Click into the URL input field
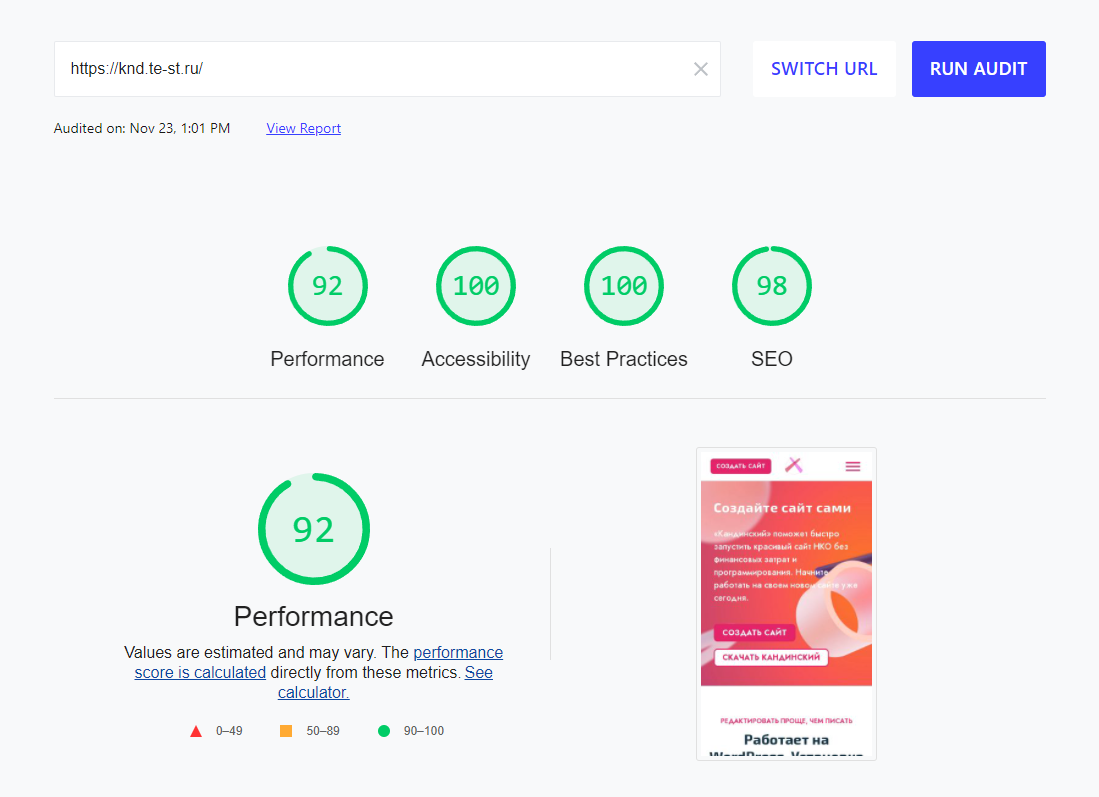1099x797 pixels. pyautogui.click(x=370, y=69)
